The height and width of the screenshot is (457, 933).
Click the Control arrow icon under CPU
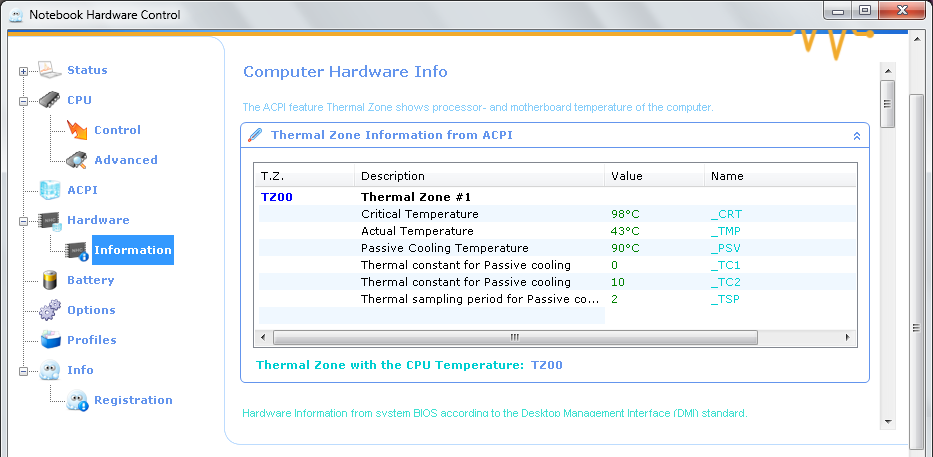click(77, 130)
